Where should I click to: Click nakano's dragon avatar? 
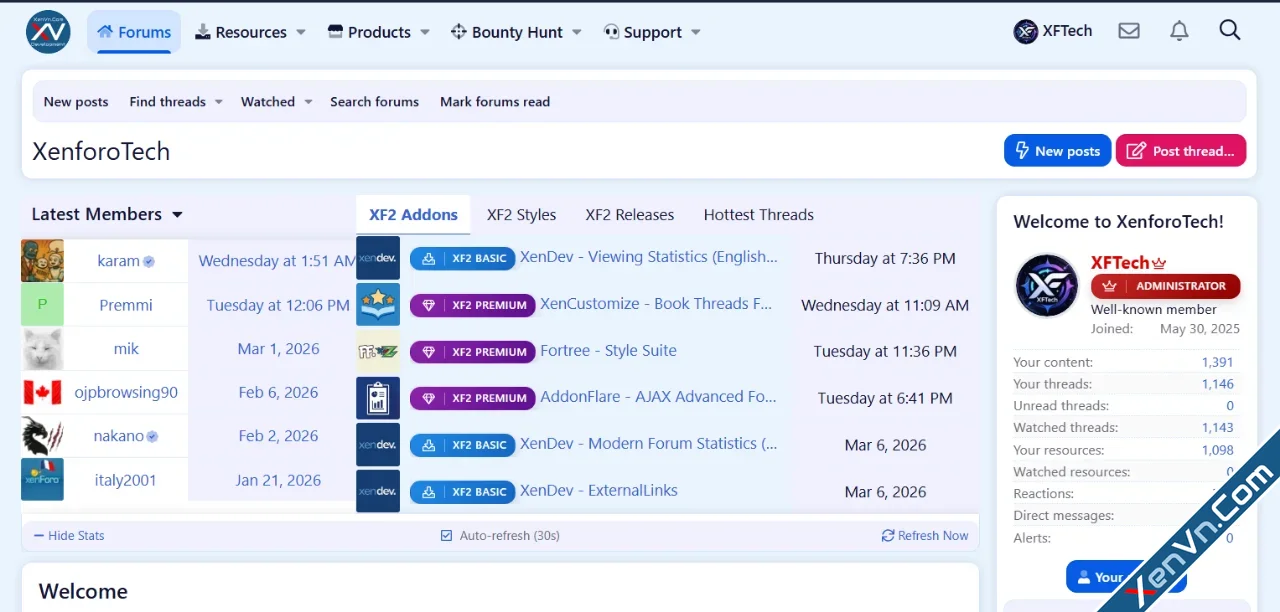pyautogui.click(x=42, y=436)
